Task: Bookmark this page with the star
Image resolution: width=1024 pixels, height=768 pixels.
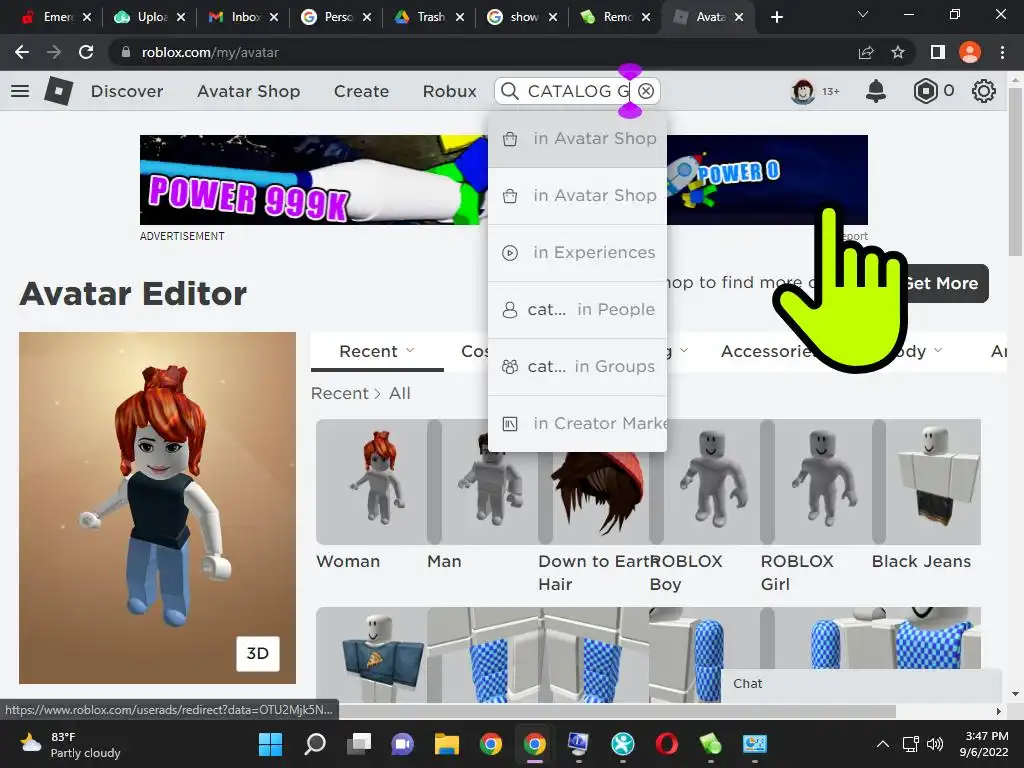Action: point(898,52)
